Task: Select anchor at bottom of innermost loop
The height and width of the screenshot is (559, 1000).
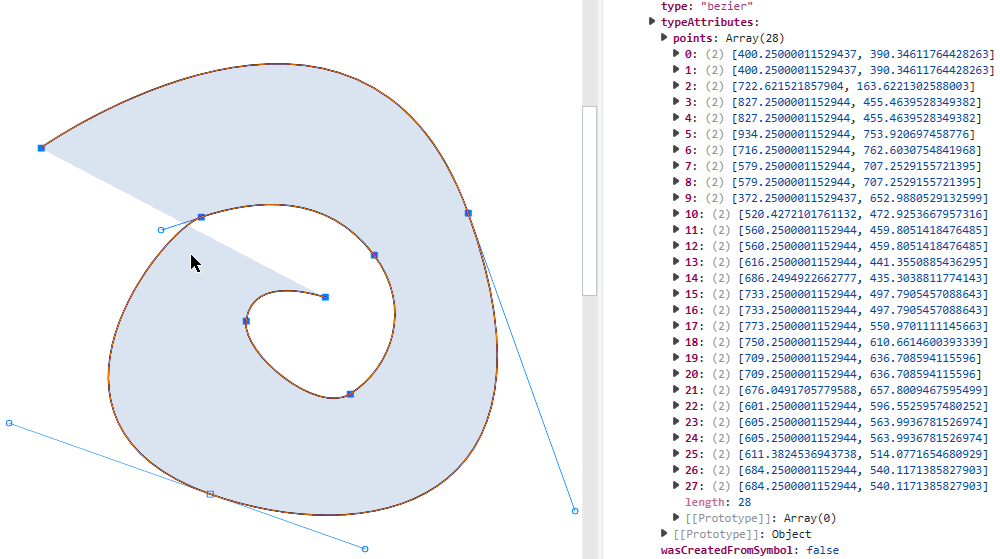Action: [350, 395]
